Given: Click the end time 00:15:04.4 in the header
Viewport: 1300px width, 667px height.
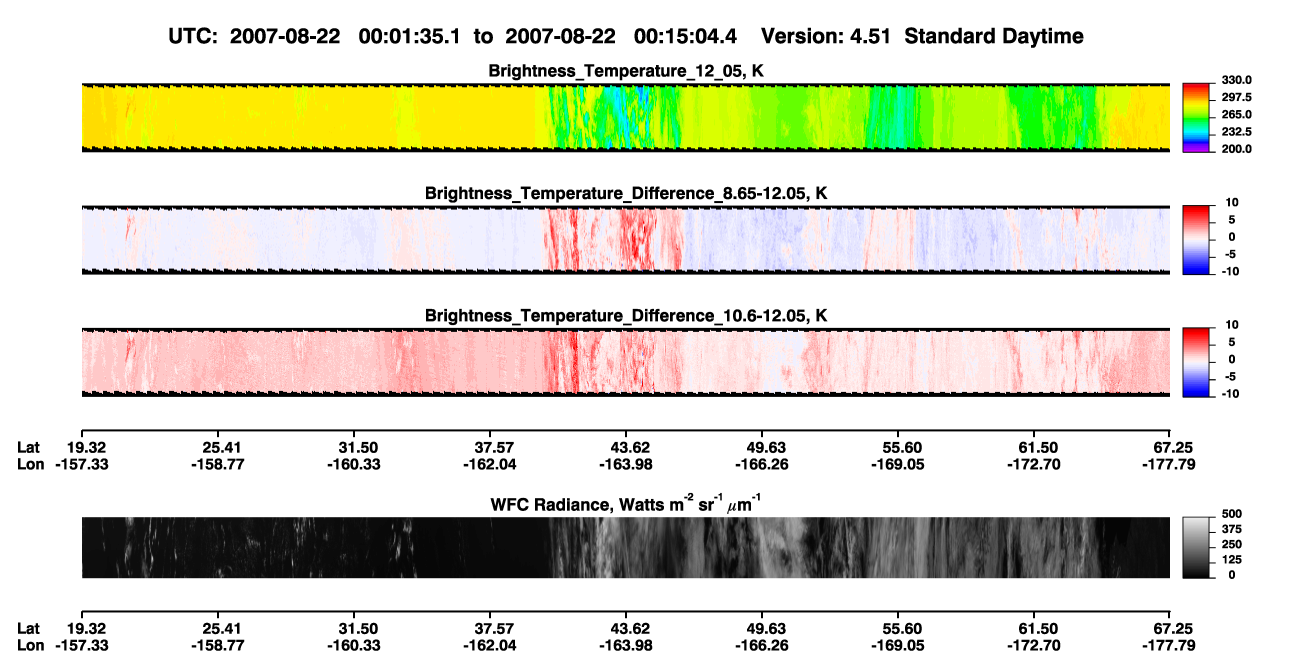Looking at the screenshot, I should point(684,37).
